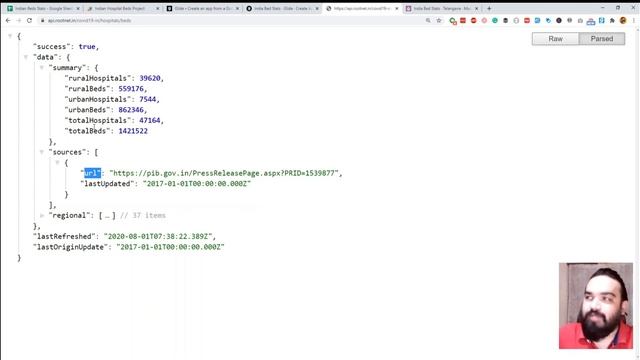Click the ruralBeds value 559176
640x360 pixels.
(x=131, y=89)
